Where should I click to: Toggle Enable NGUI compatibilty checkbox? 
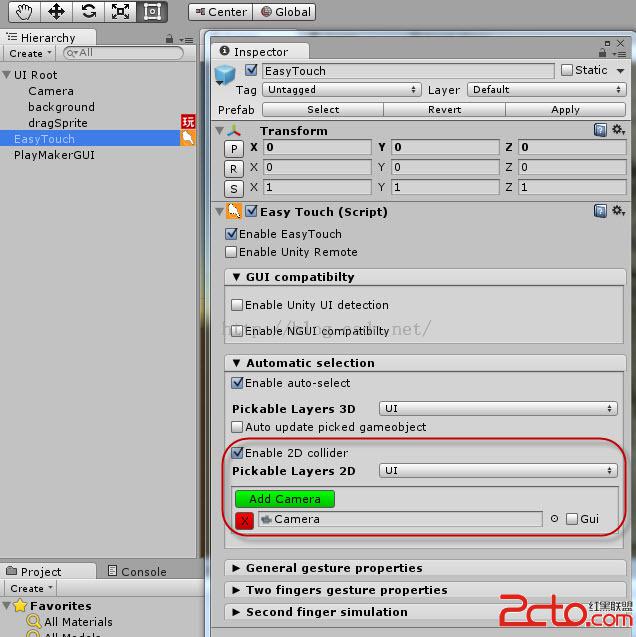tap(237, 331)
